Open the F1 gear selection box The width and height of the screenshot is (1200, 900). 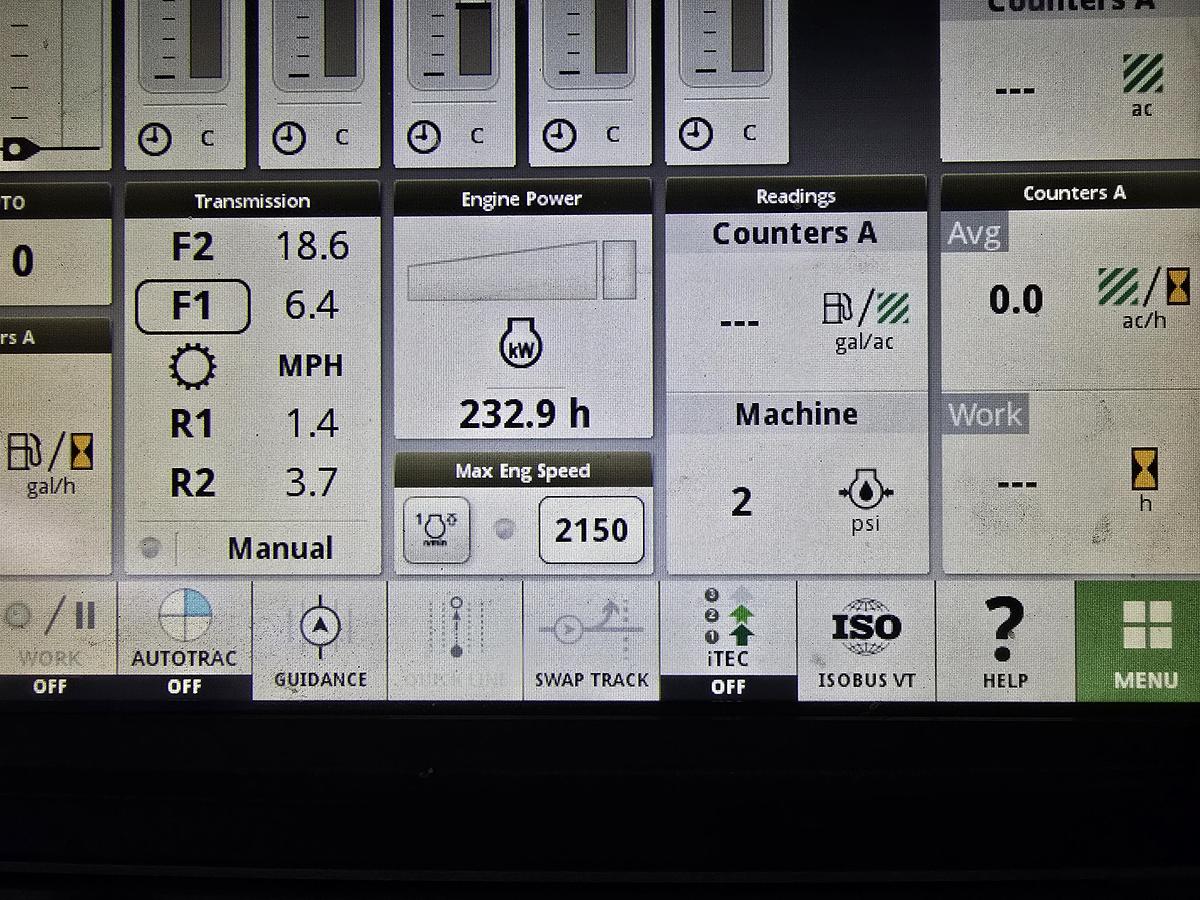[x=192, y=306]
